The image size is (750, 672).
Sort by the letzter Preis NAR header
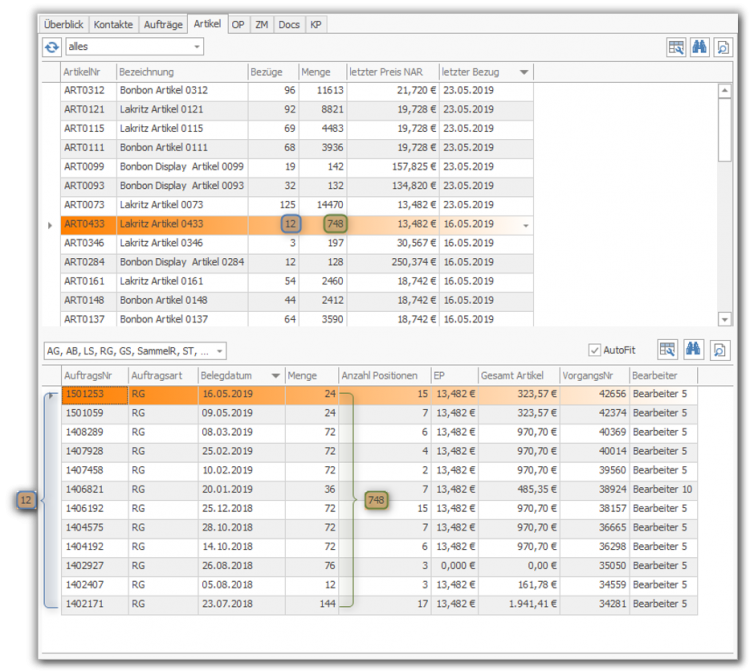(393, 72)
